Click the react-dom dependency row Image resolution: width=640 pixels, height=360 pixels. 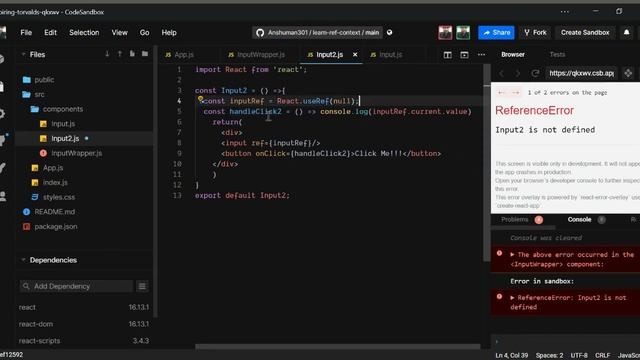[84, 324]
